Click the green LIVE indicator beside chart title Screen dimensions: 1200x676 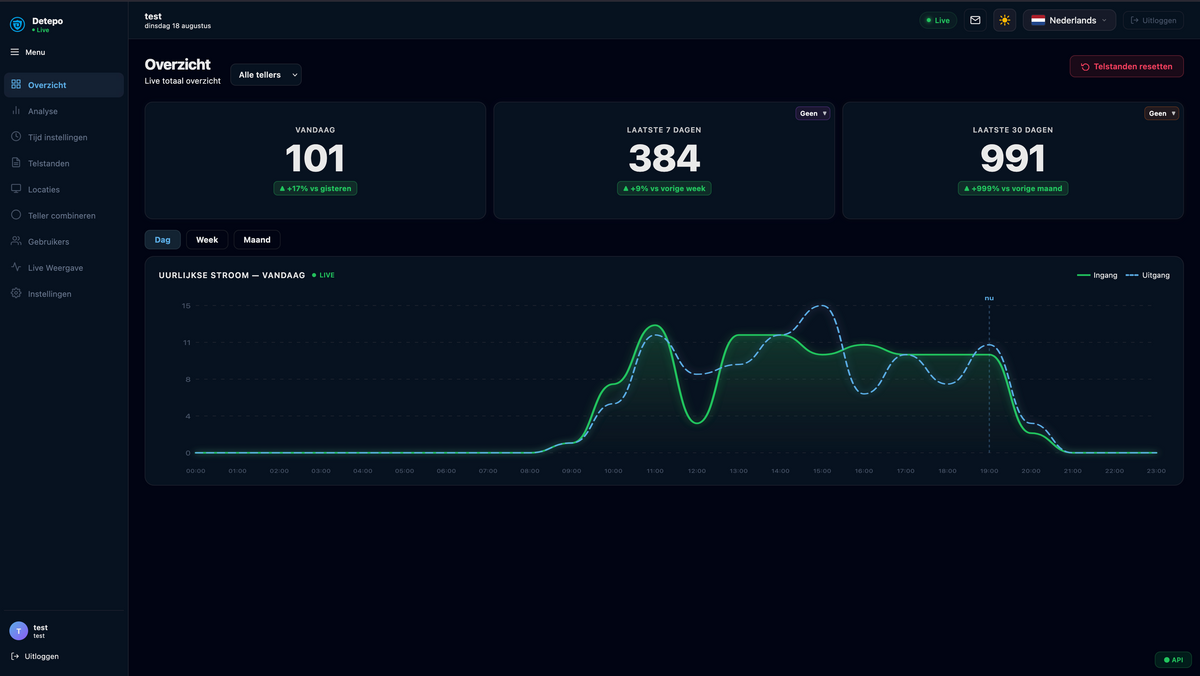323,275
